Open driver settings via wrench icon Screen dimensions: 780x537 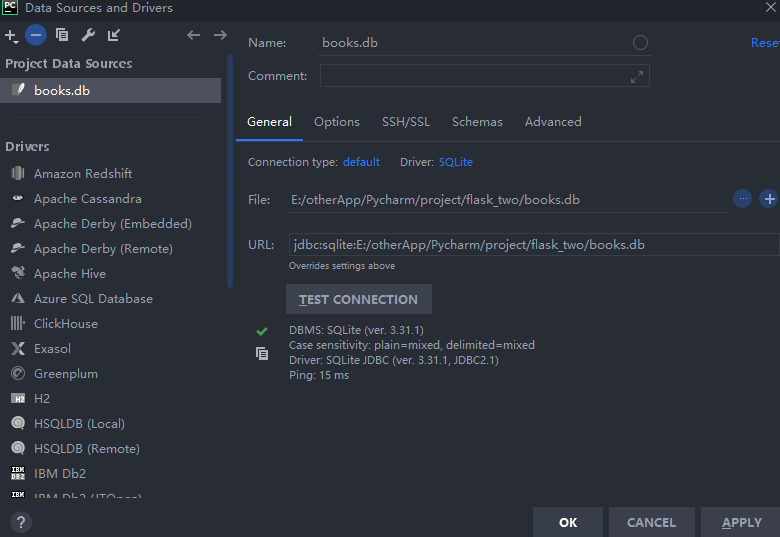click(x=88, y=35)
